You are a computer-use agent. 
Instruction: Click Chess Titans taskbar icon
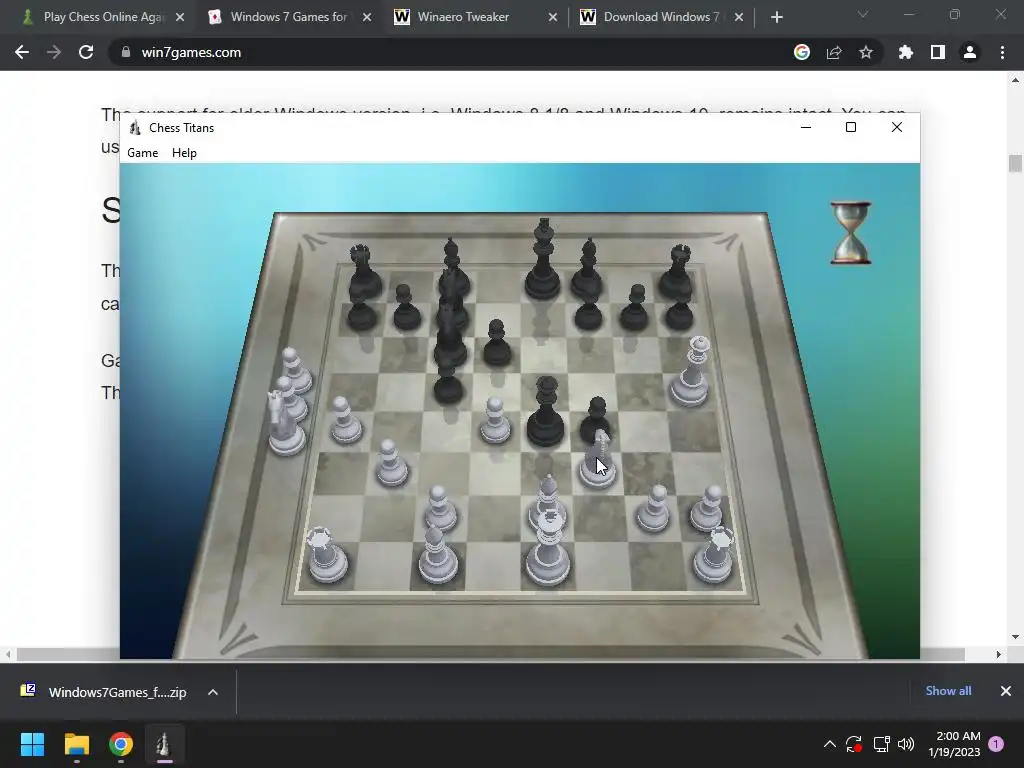[164, 744]
